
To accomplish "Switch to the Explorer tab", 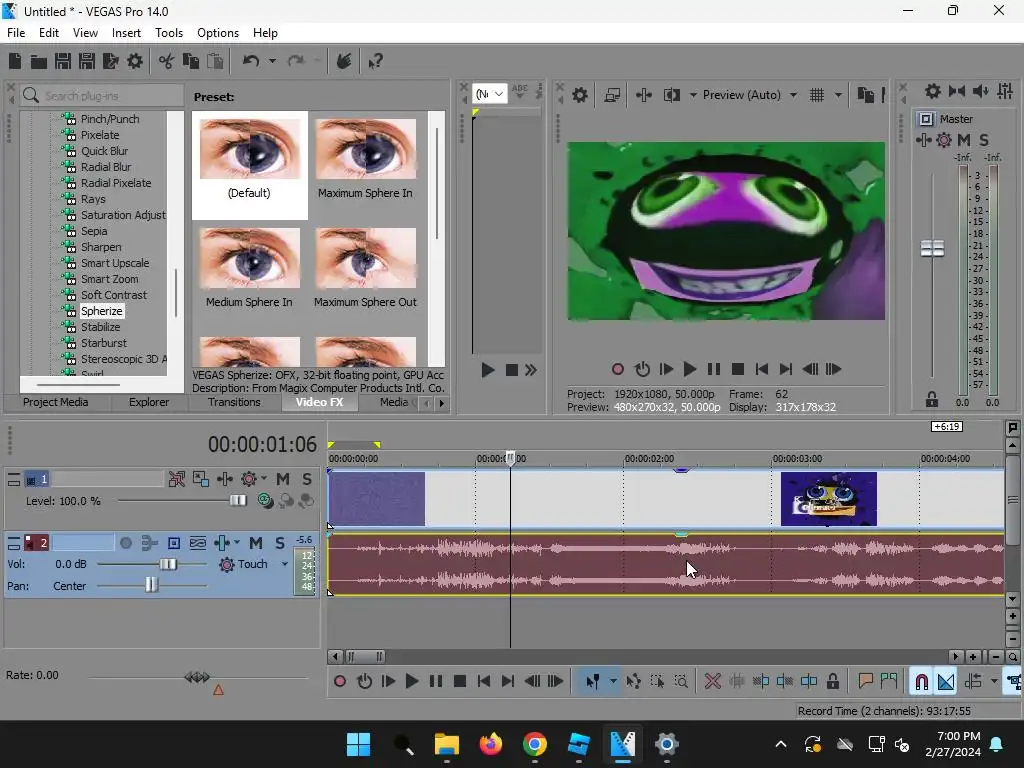I will (149, 402).
